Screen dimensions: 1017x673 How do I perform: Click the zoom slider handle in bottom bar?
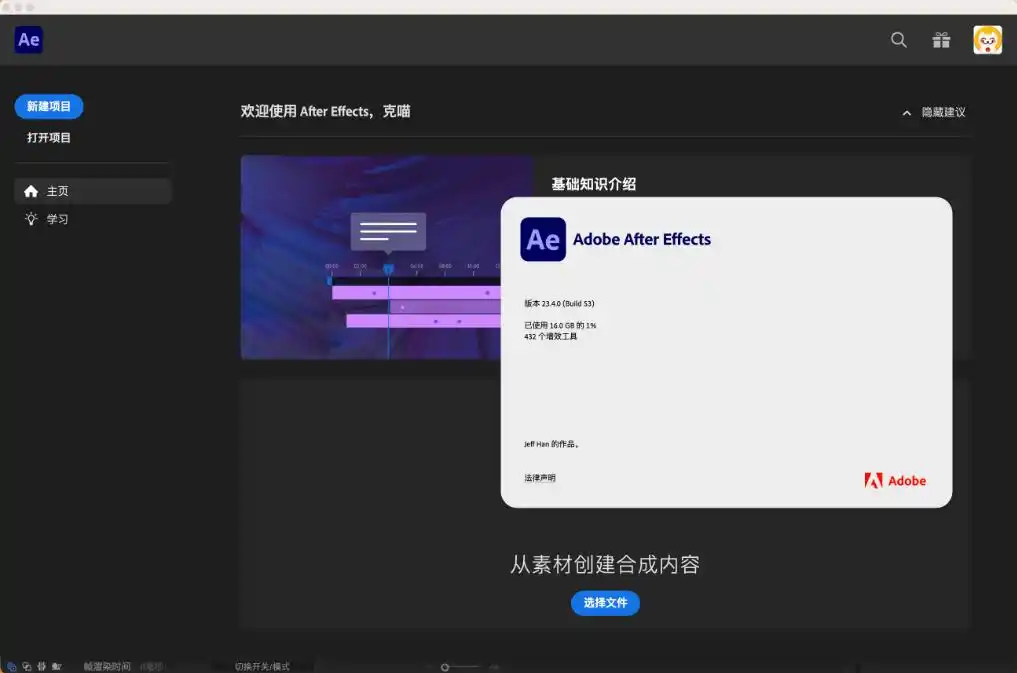[445, 667]
